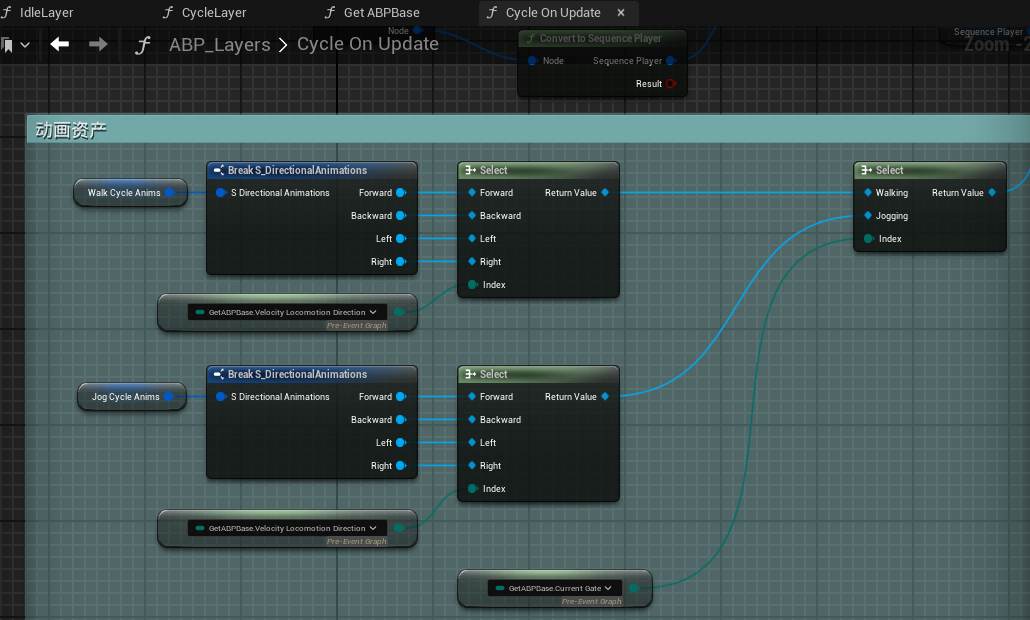Click Return Value pin on right Select node
The height and width of the screenshot is (620, 1030).
992,192
